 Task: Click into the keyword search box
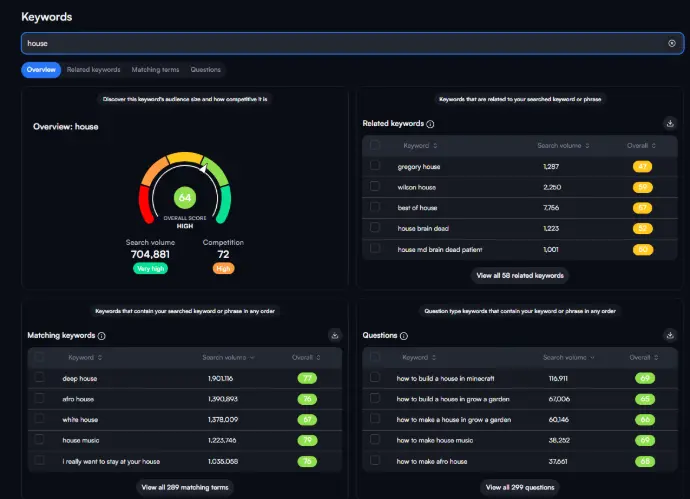pyautogui.click(x=340, y=43)
